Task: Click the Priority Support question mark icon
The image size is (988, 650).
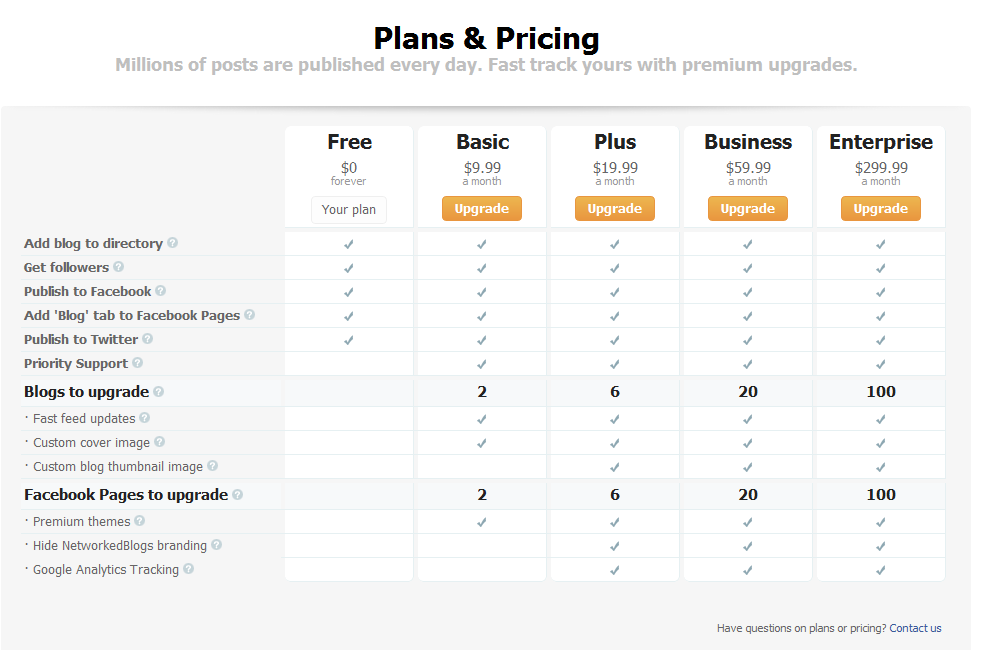Action: click(x=137, y=362)
